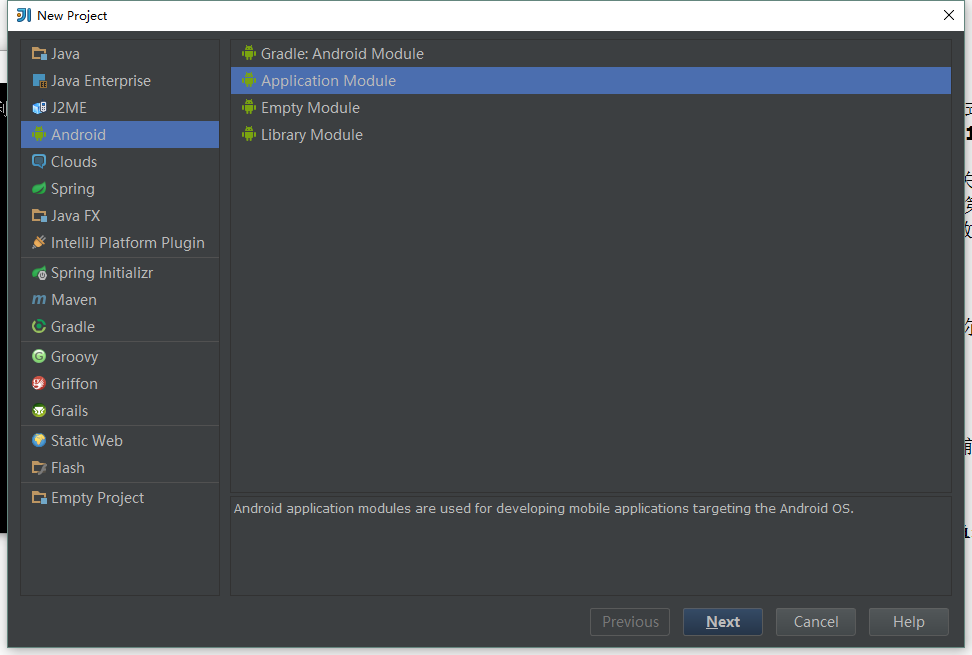
Task: Click the Java FX folder icon
Action: (x=39, y=216)
